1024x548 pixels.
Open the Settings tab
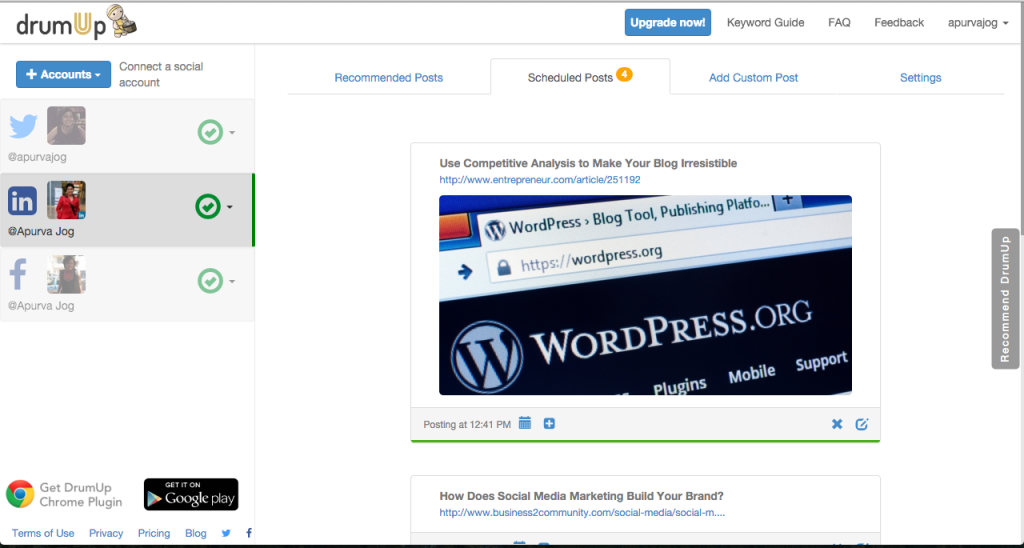coord(920,78)
